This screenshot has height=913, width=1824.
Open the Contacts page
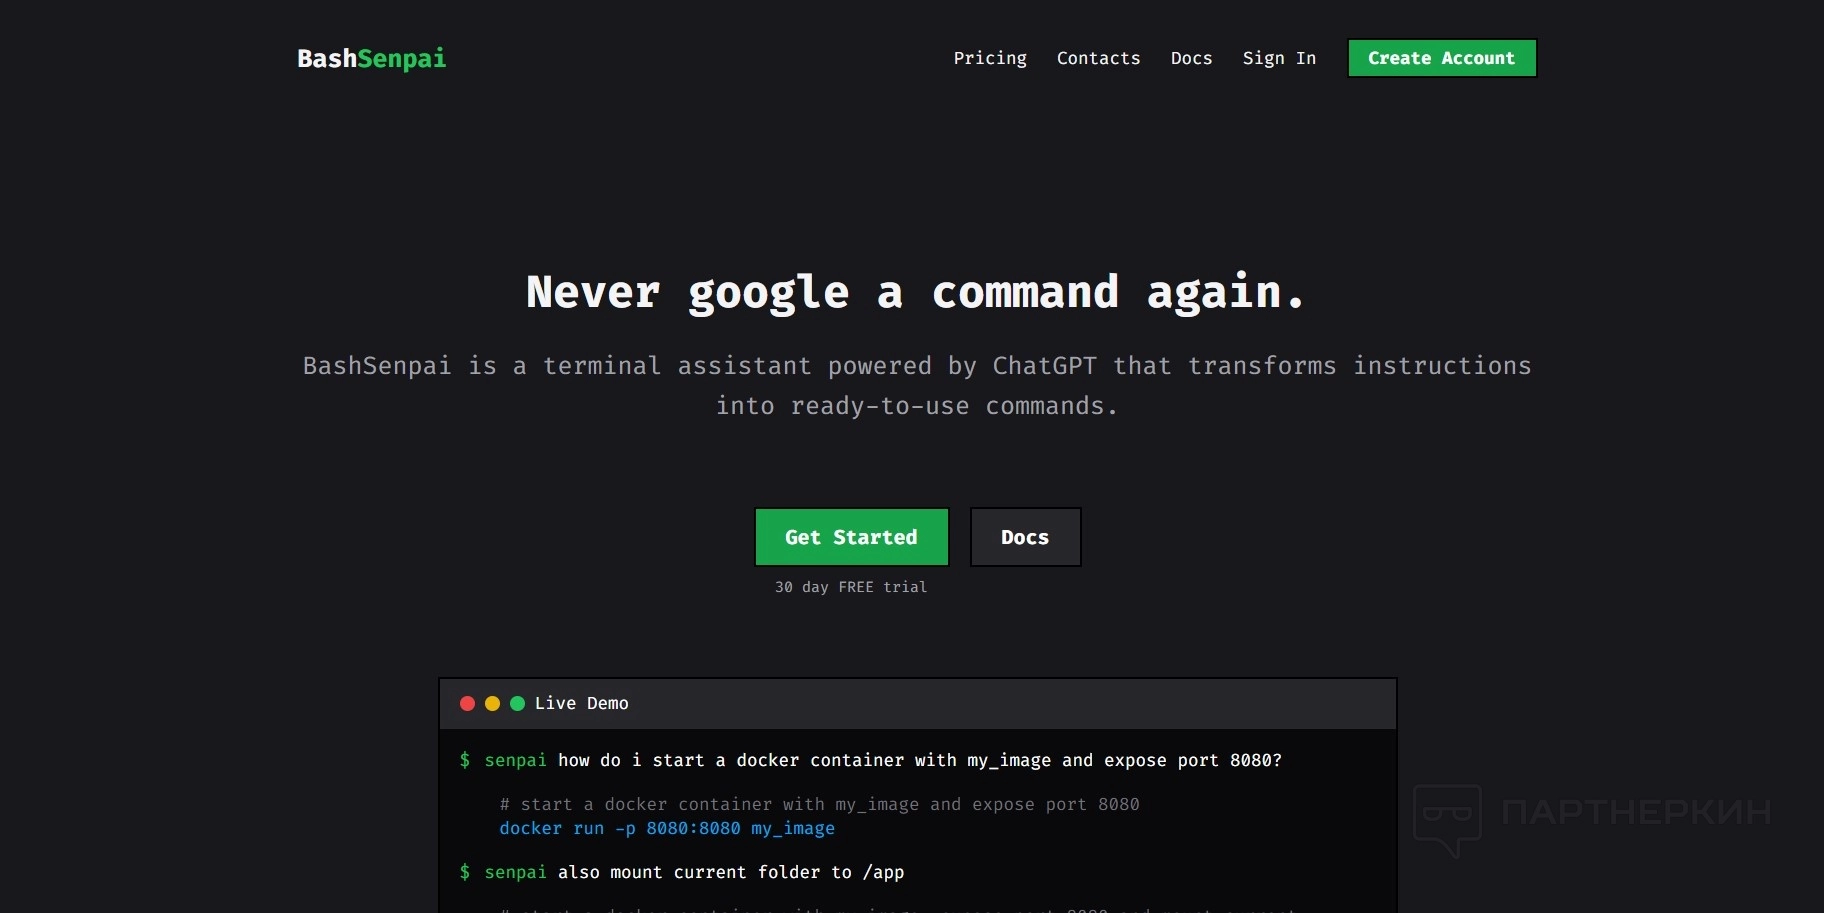pyautogui.click(x=1098, y=58)
